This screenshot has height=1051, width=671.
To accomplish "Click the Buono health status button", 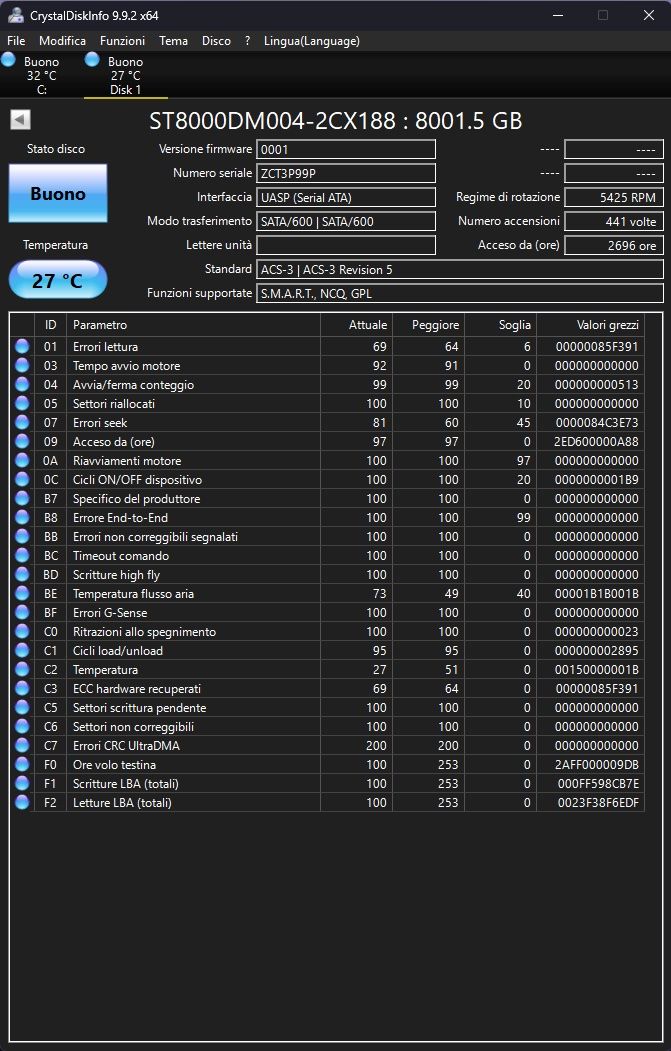I will (x=58, y=194).
